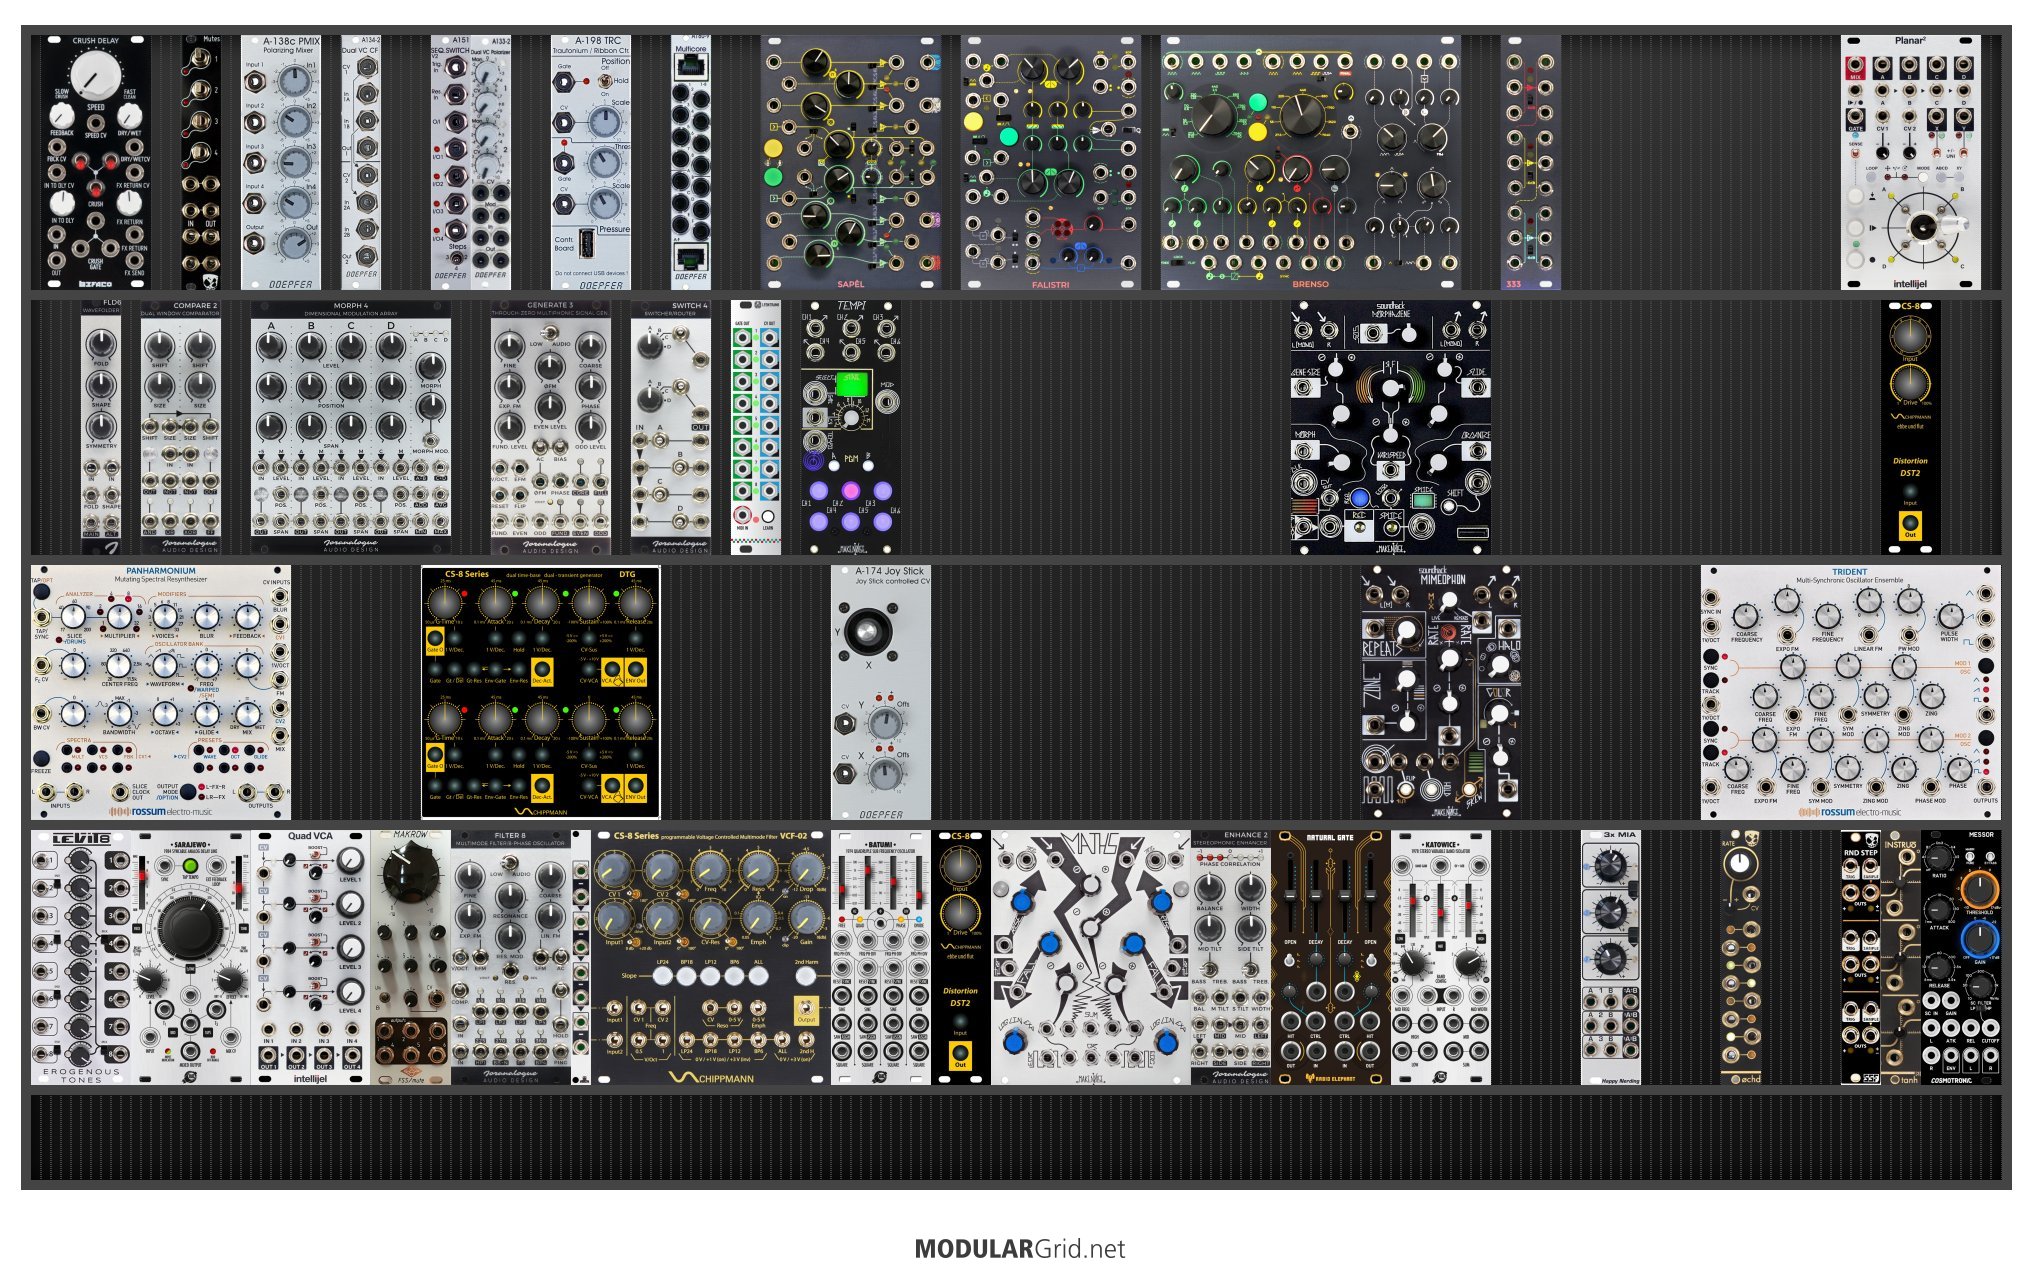This screenshot has height=1270, width=2042.
Task: Click the Freq knob on VCF-02
Action: [710, 872]
